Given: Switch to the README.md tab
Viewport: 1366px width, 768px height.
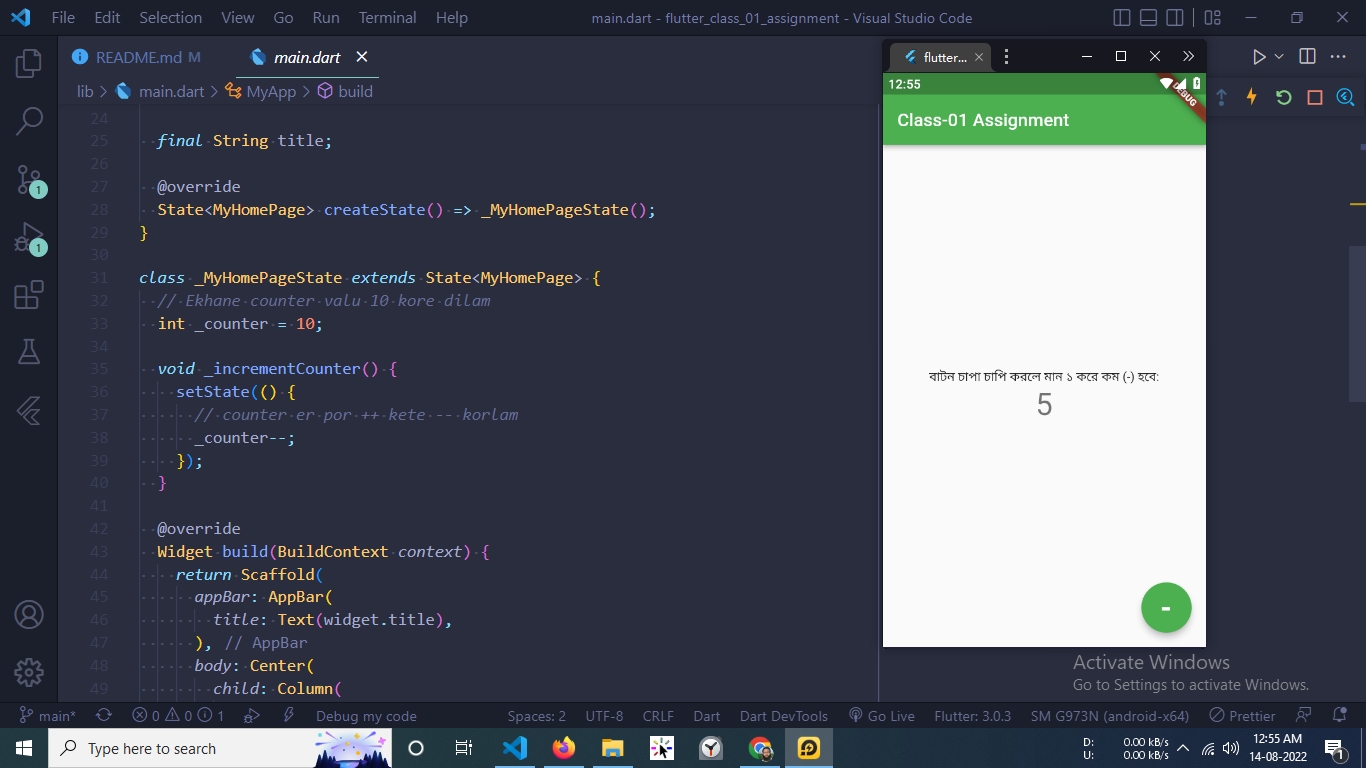Looking at the screenshot, I should tap(140, 57).
